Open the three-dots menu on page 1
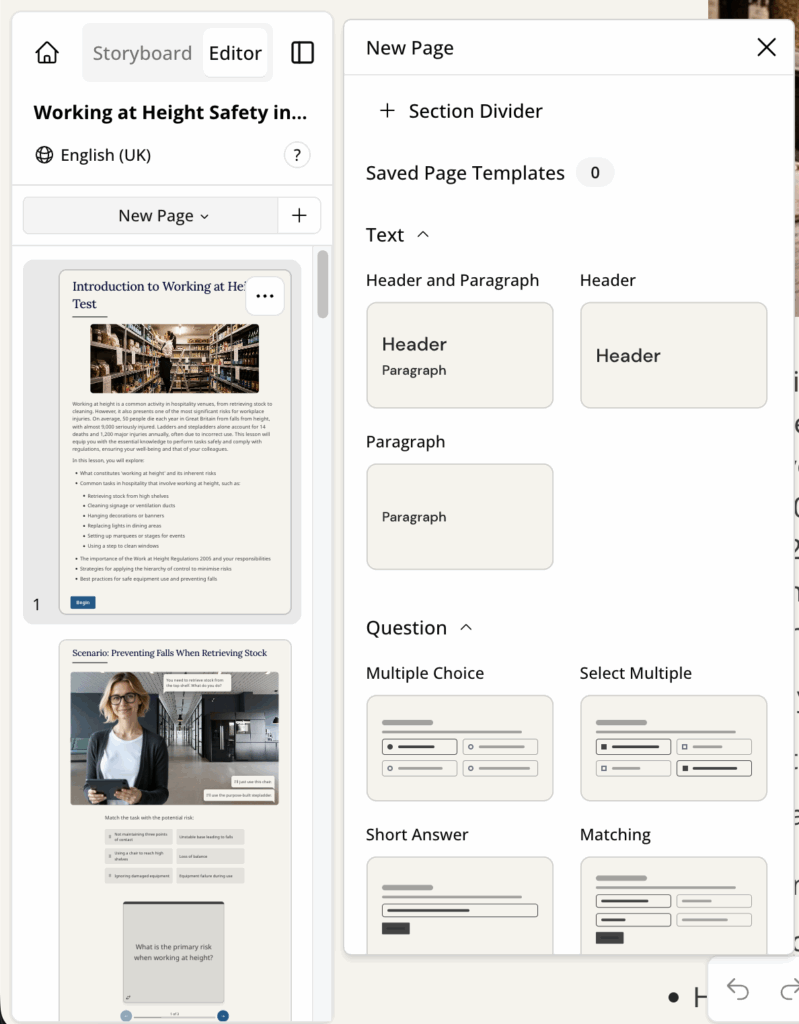 pyautogui.click(x=265, y=296)
